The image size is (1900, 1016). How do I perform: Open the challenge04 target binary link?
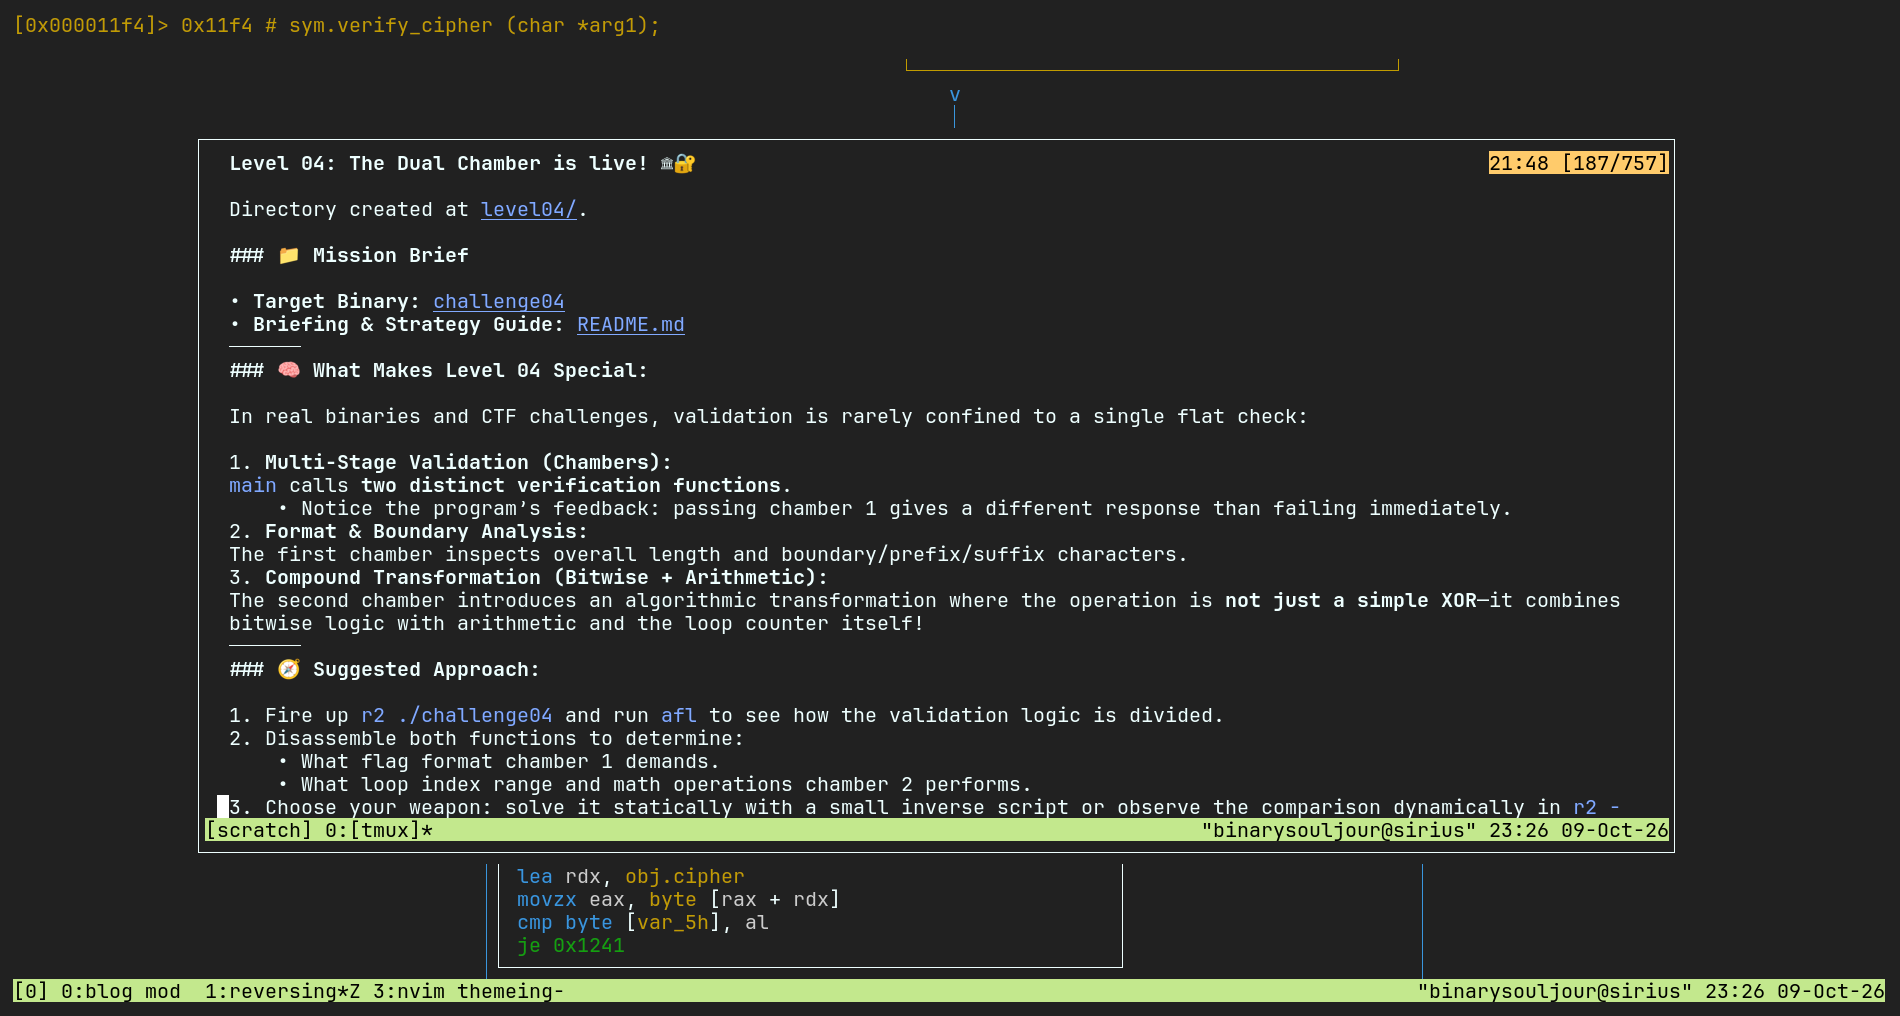pos(498,301)
